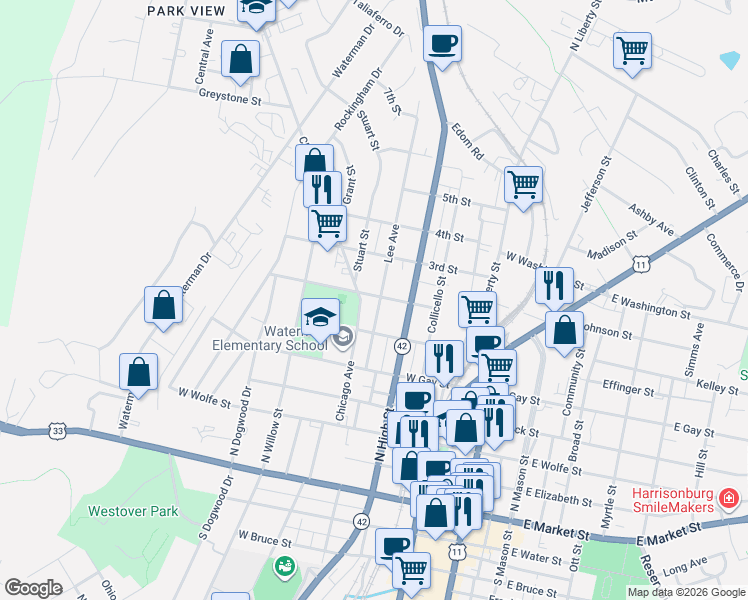Screen dimensions: 748x600
Task: Open the coffee cup marker on N High St
Action: [x=416, y=398]
